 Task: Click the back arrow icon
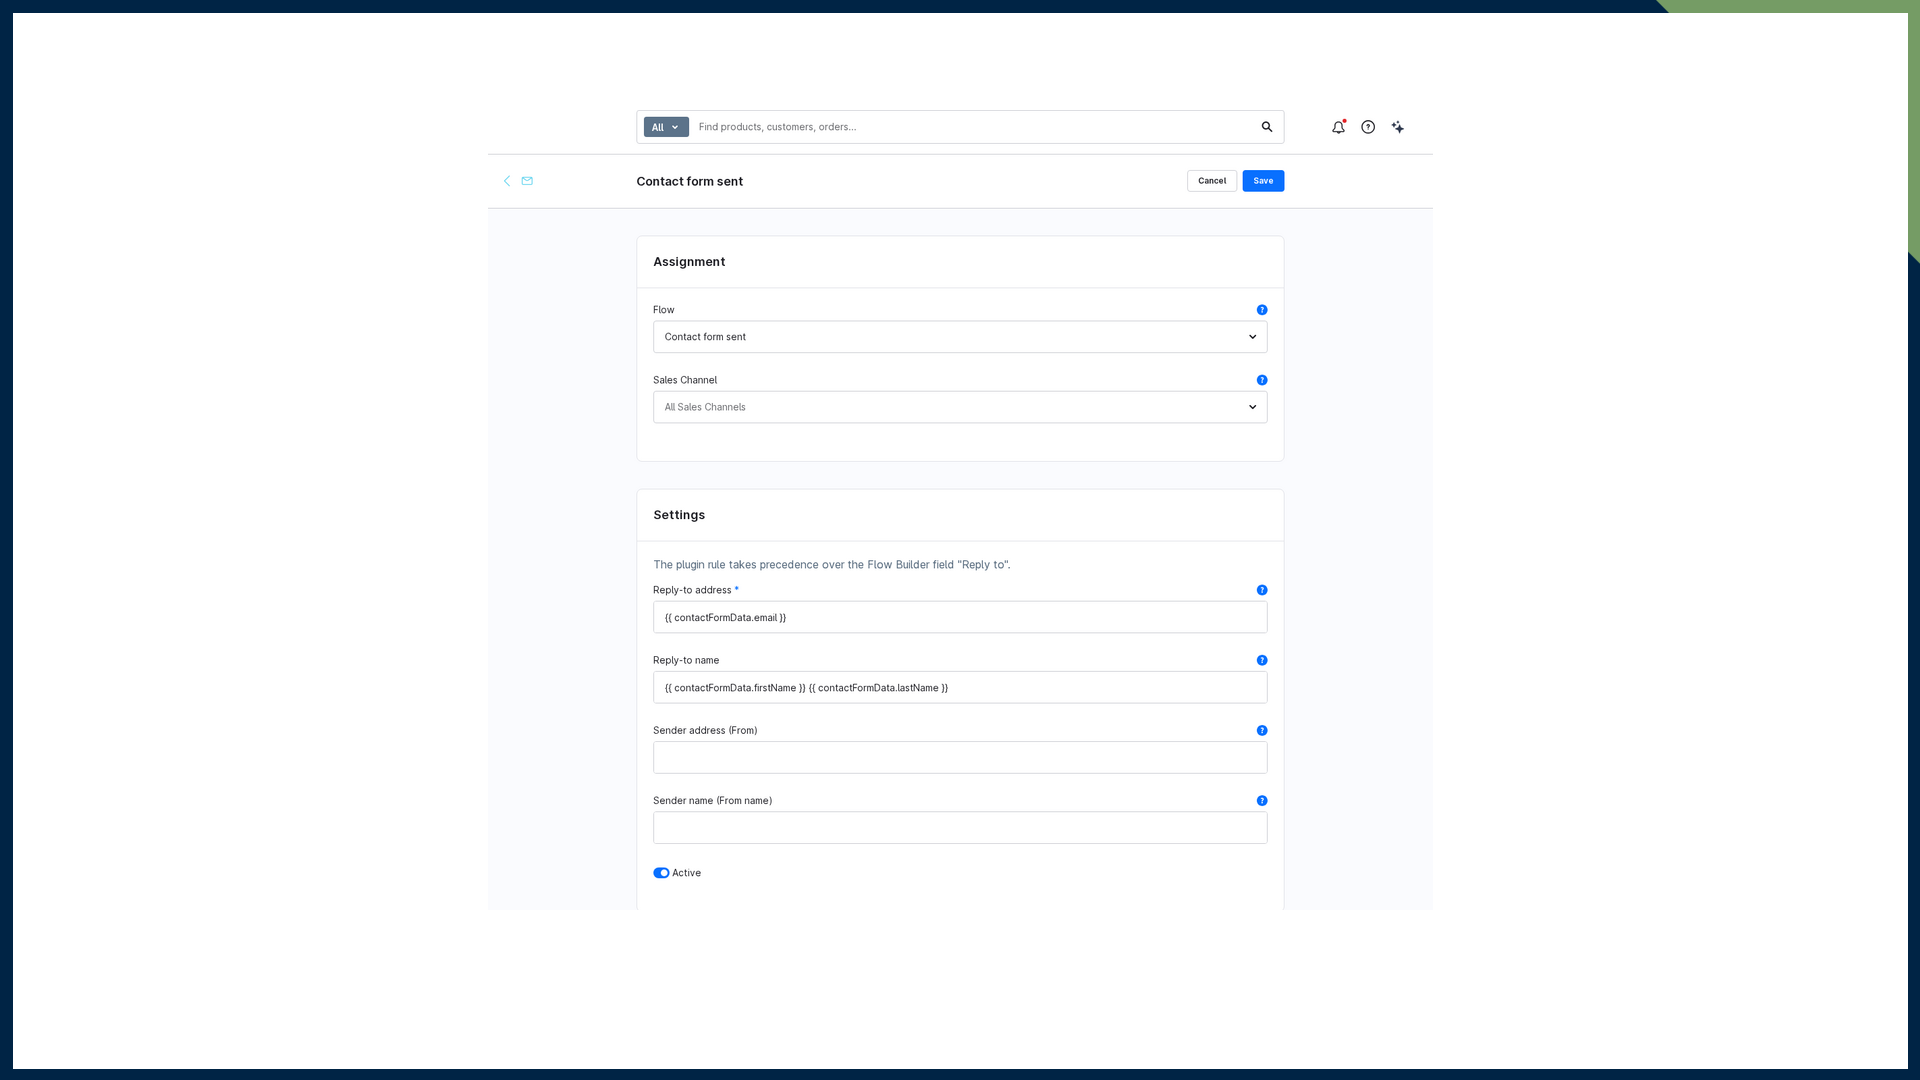point(507,181)
